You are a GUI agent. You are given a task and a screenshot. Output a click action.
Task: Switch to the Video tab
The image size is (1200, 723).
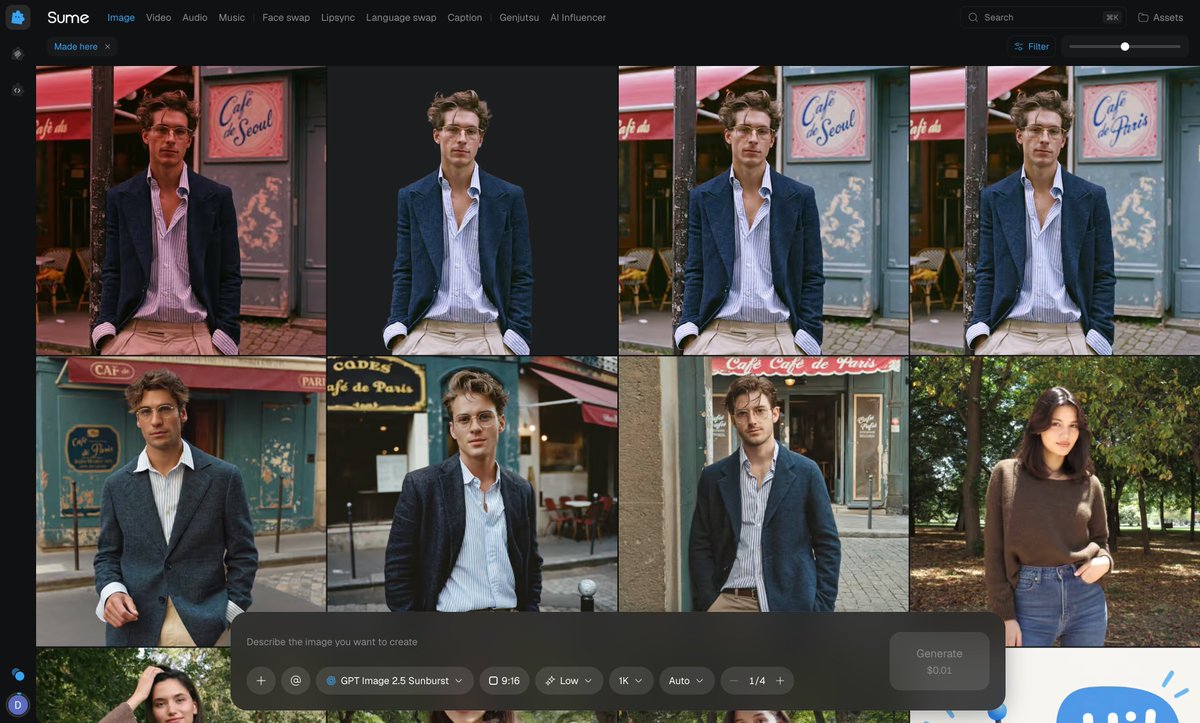point(158,17)
